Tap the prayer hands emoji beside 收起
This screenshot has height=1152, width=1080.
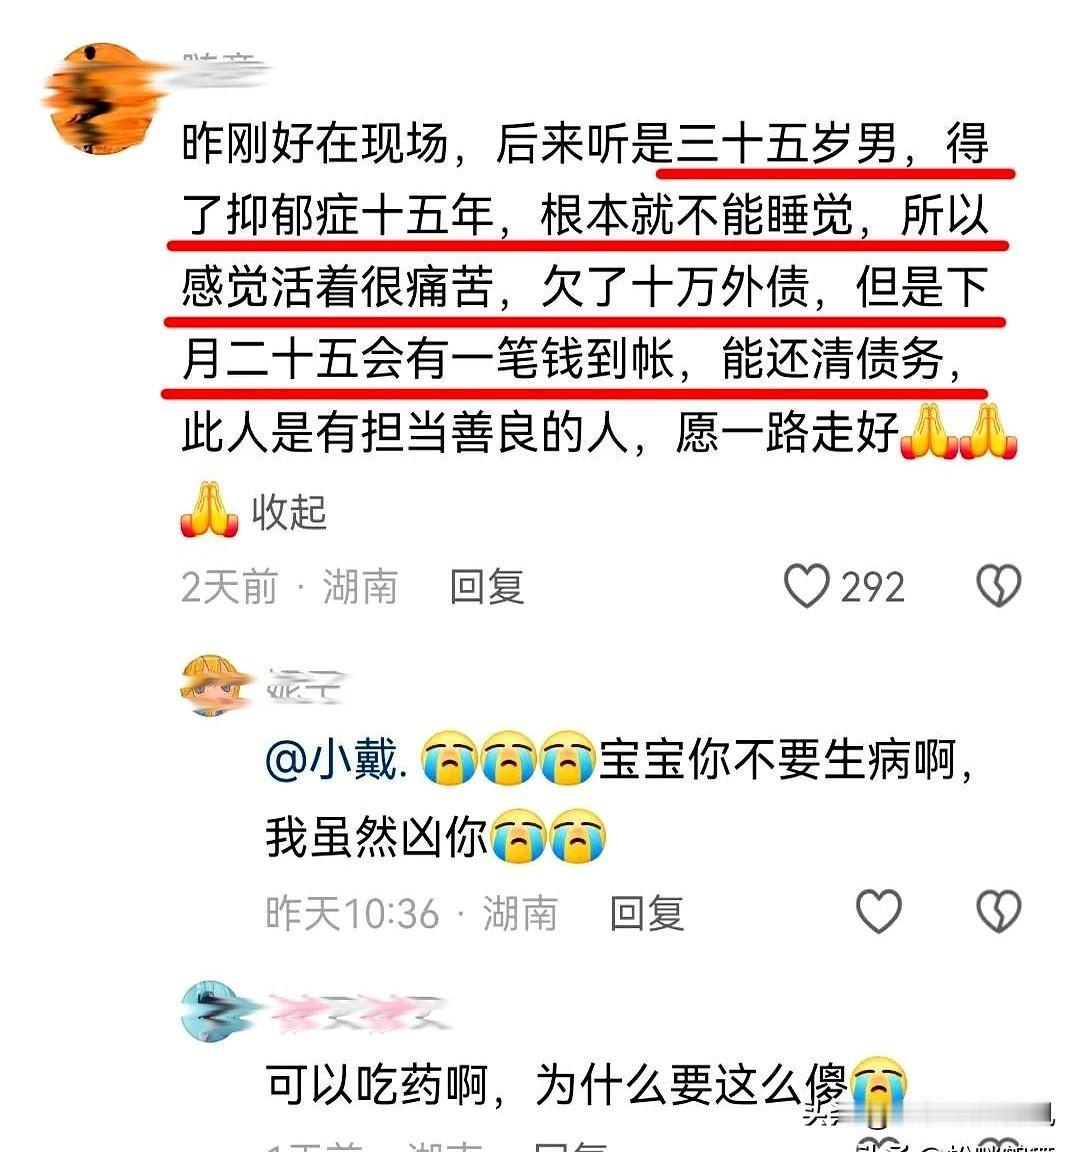pos(209,510)
